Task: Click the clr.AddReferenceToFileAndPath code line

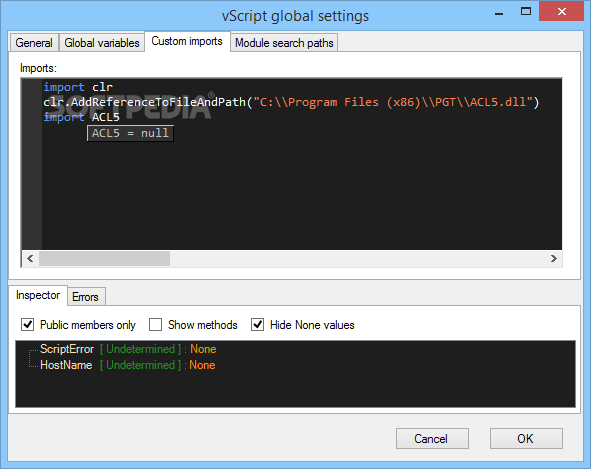Action: click(291, 102)
